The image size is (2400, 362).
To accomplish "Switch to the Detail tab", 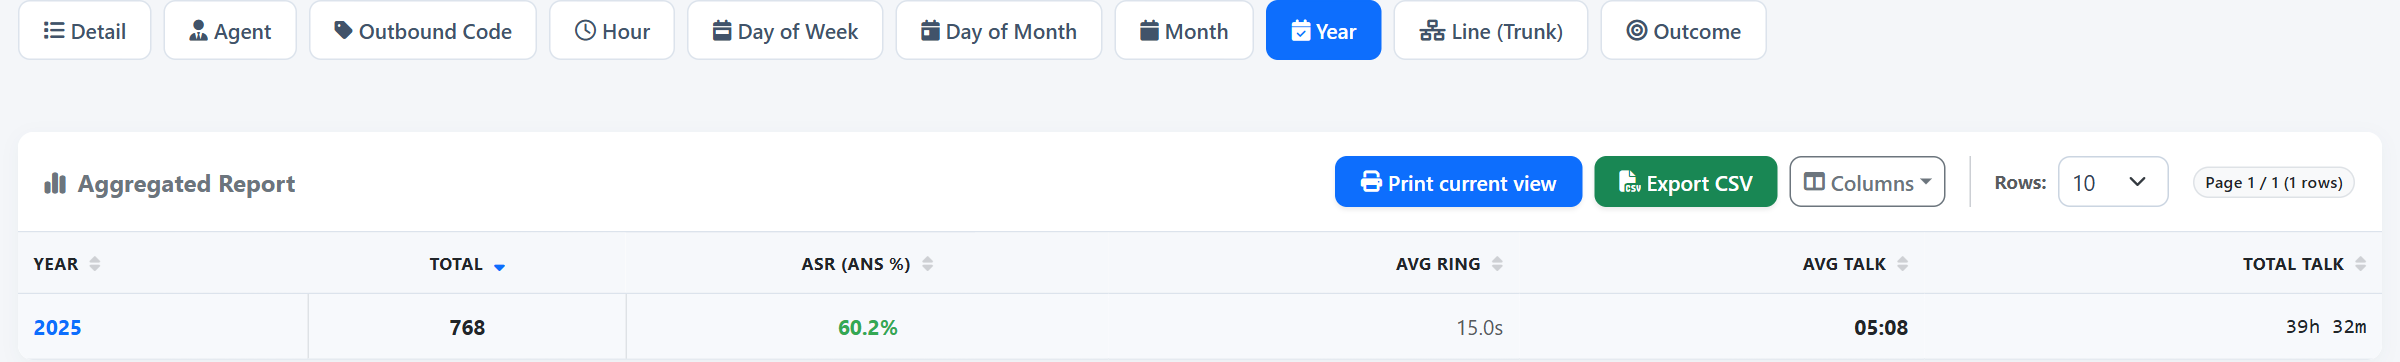I will pyautogui.click(x=85, y=30).
